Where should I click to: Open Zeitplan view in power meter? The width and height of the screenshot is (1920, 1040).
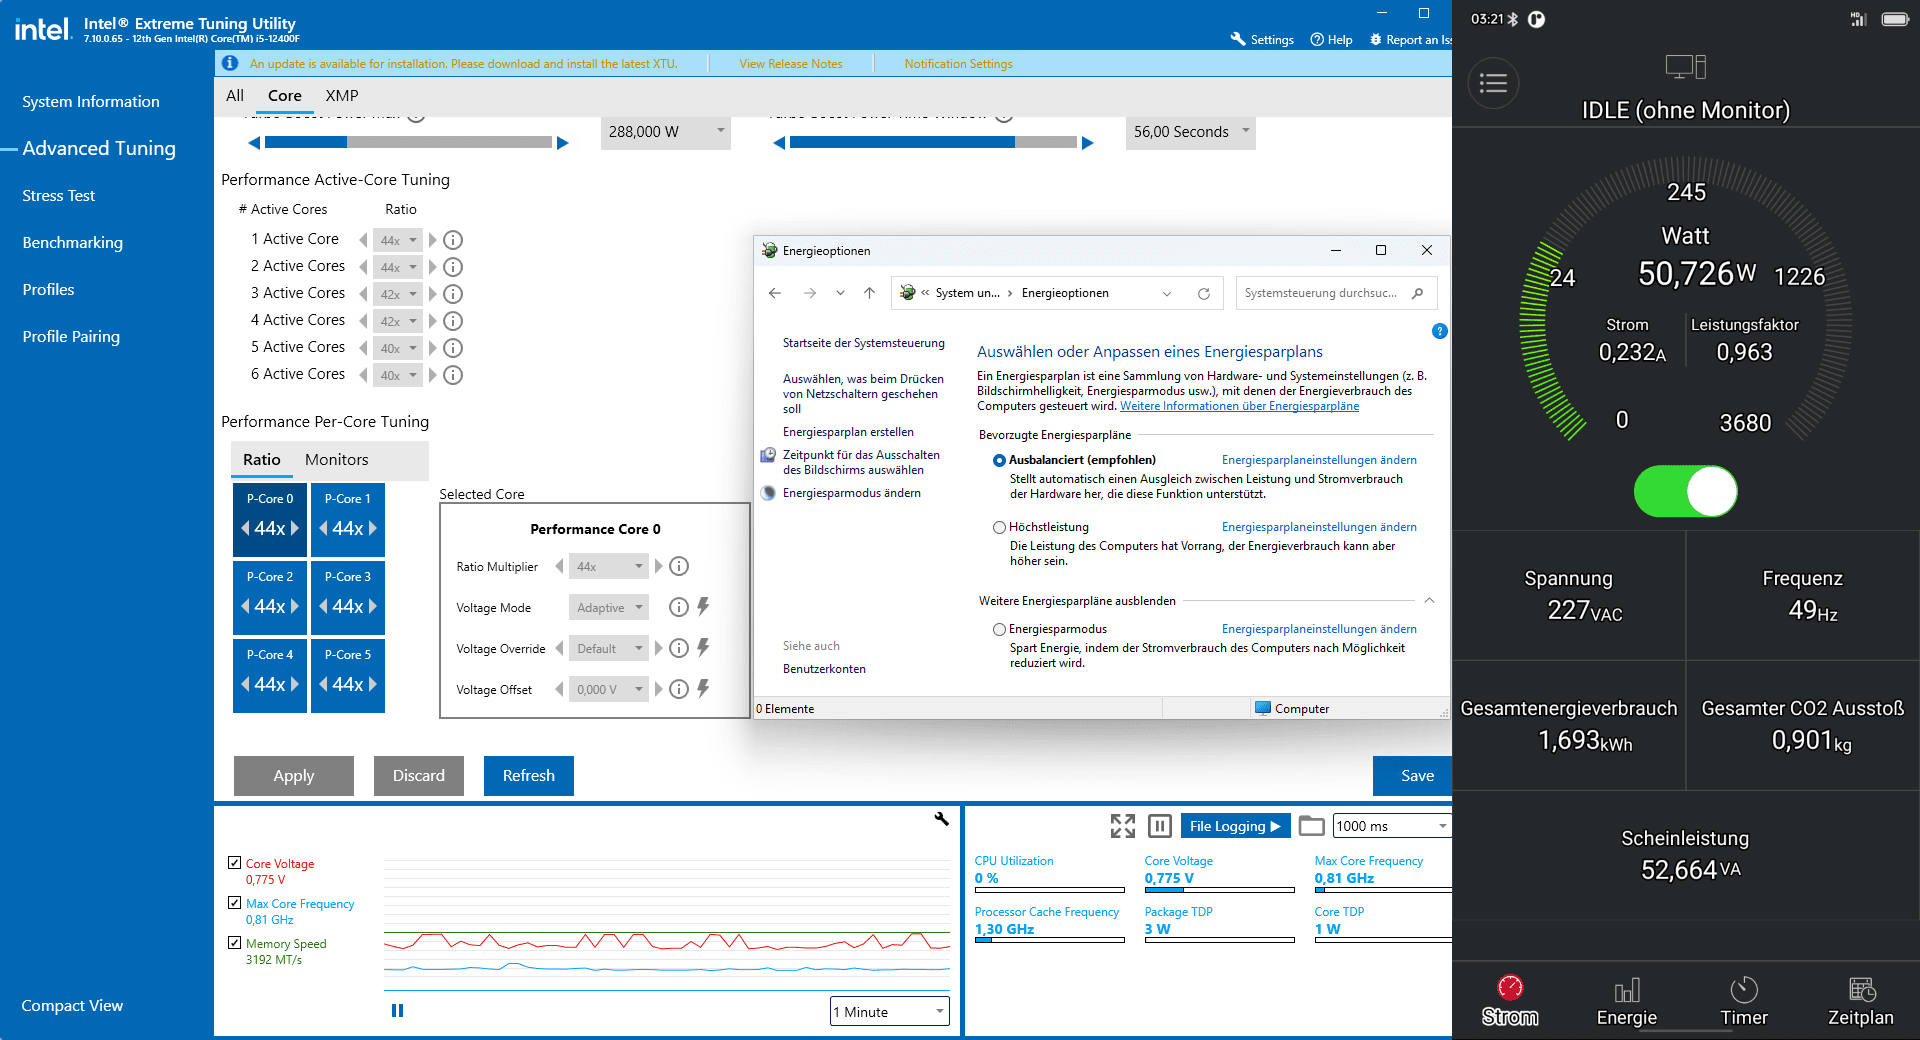coord(1861,1002)
